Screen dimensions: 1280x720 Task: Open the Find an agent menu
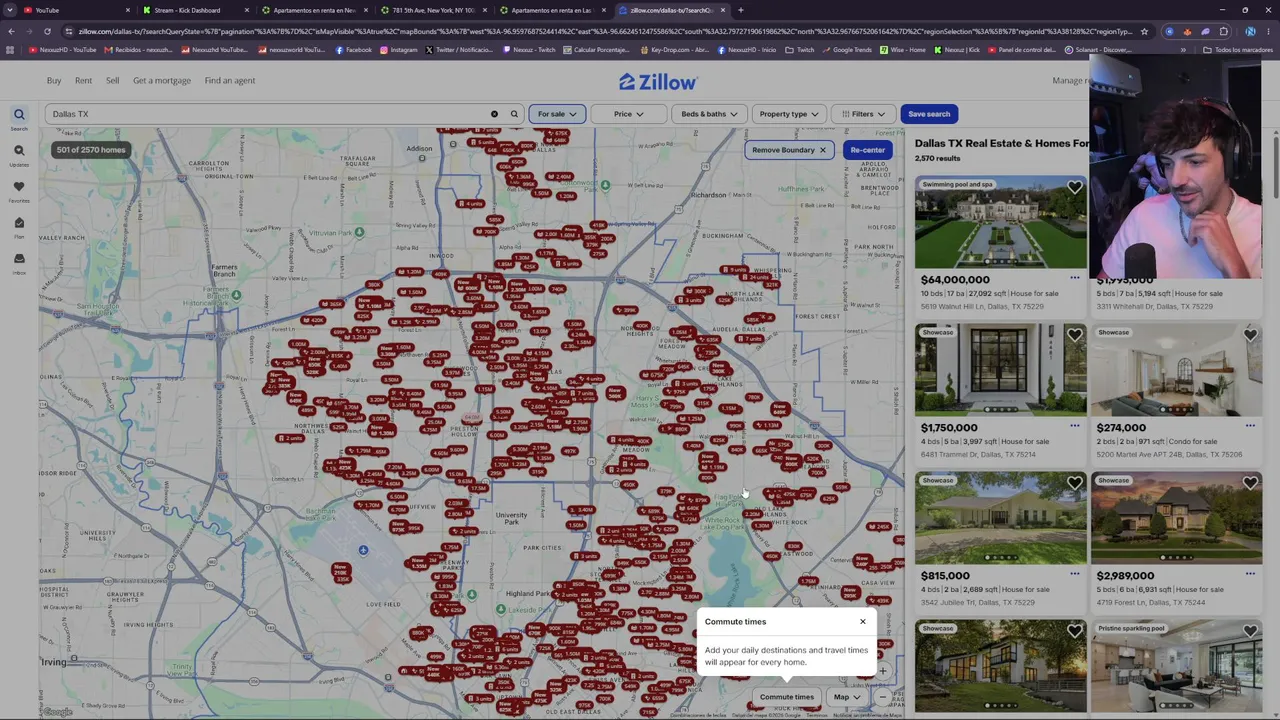click(230, 80)
